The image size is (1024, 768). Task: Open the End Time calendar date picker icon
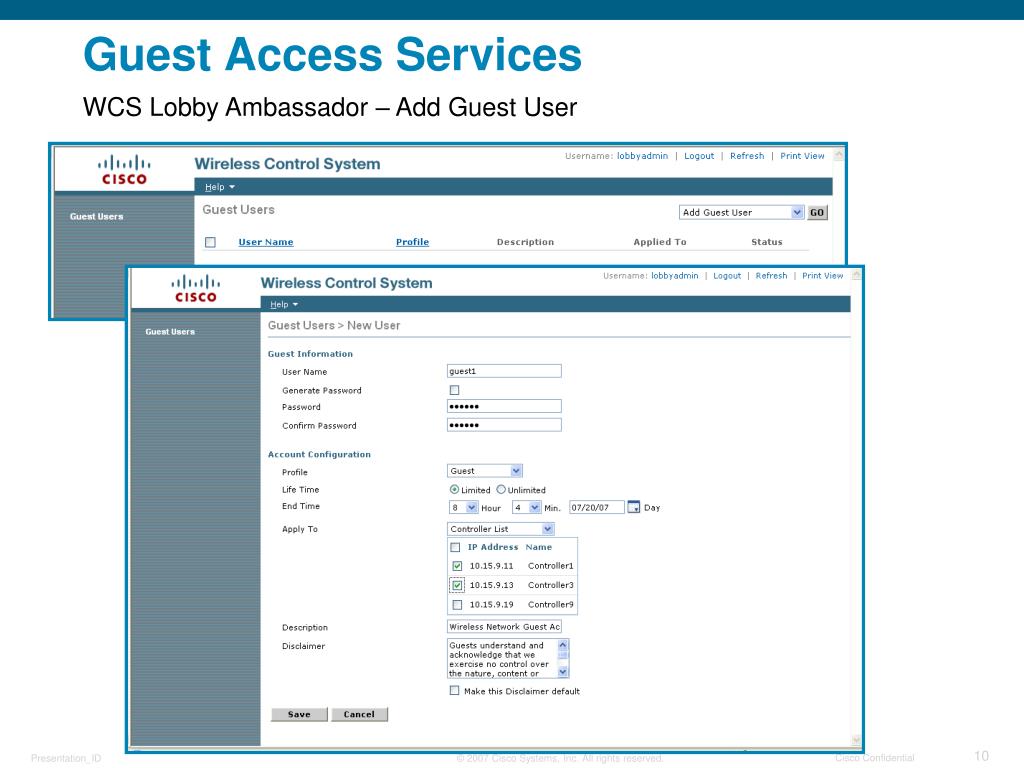click(x=633, y=507)
